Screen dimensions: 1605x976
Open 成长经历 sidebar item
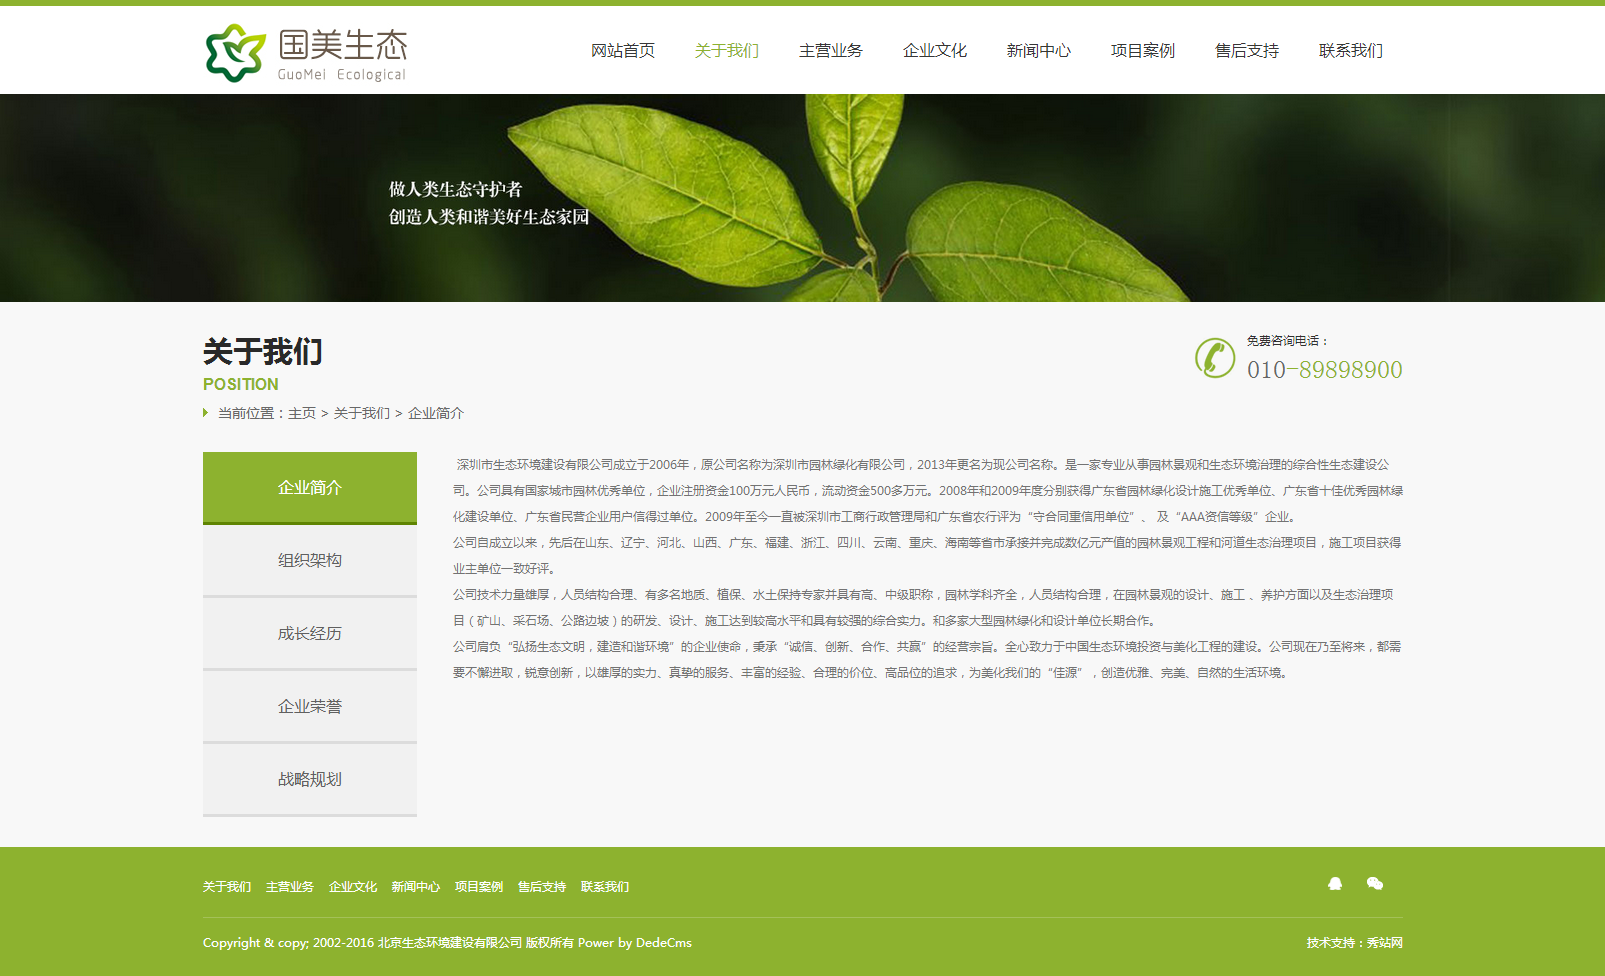pos(310,634)
